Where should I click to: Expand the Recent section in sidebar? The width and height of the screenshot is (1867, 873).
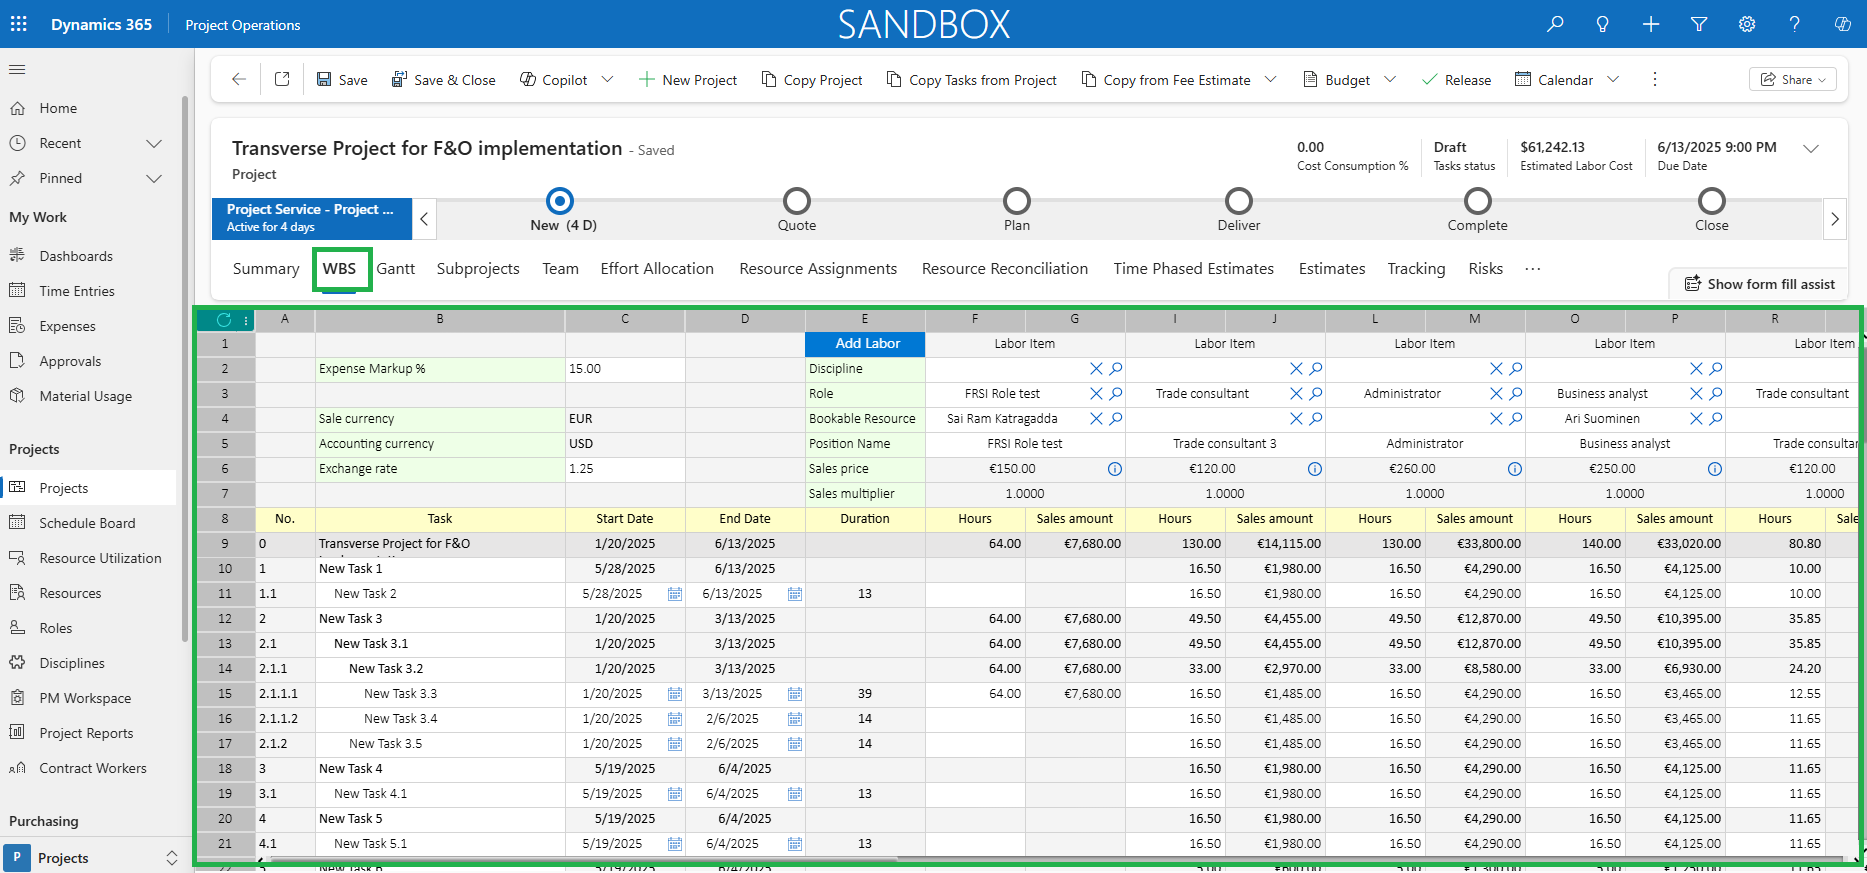[154, 143]
